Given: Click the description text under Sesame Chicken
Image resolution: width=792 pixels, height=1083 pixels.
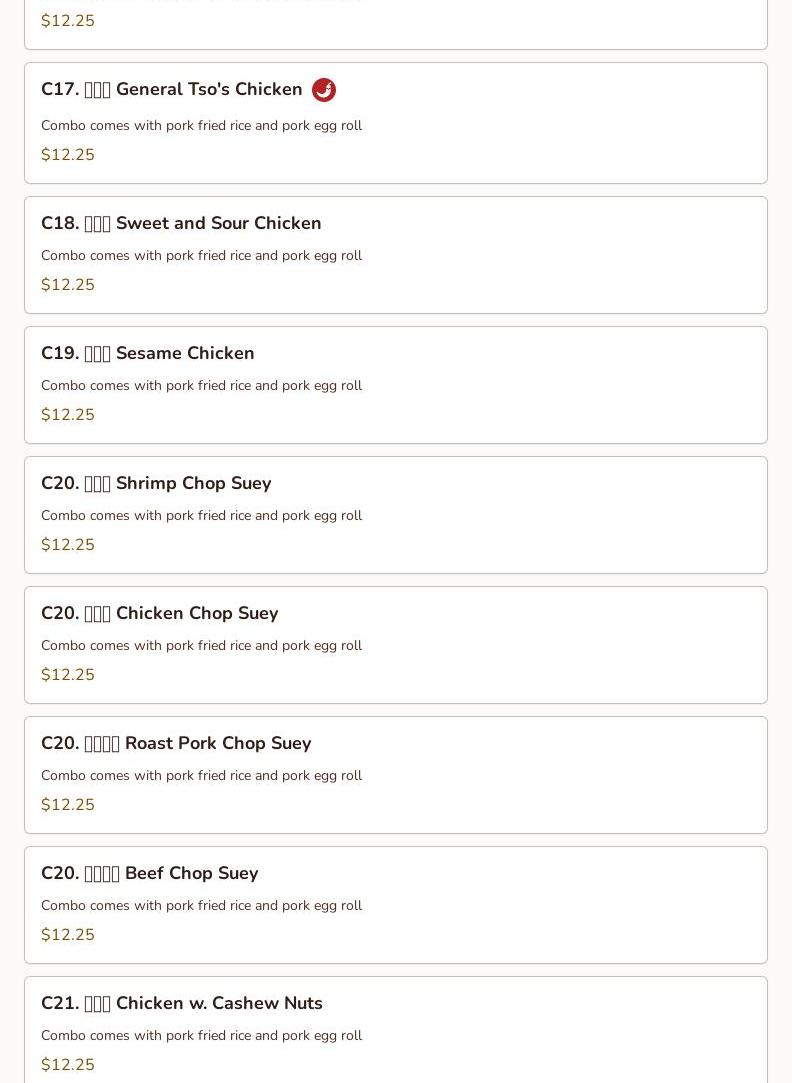Looking at the screenshot, I should click(x=201, y=385).
